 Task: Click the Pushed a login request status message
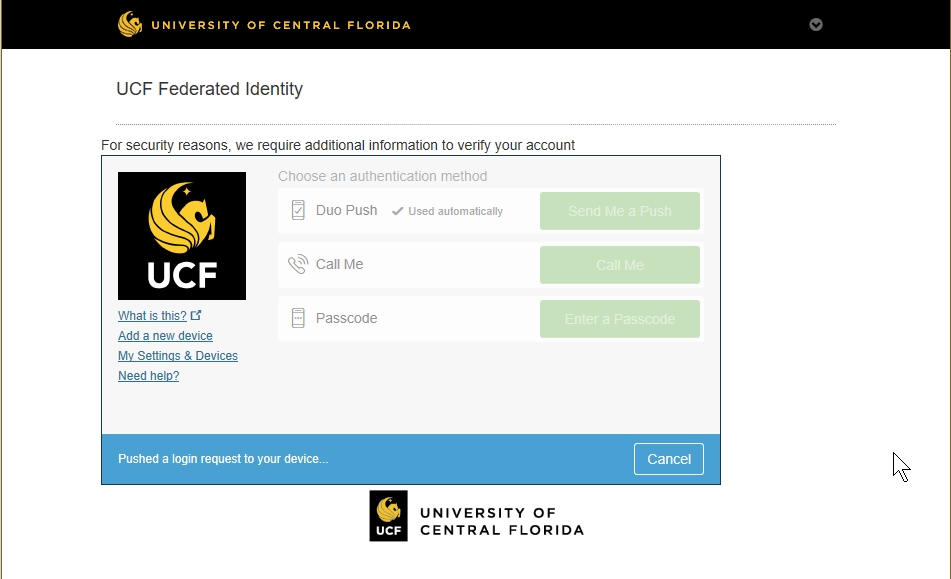pyautogui.click(x=223, y=459)
